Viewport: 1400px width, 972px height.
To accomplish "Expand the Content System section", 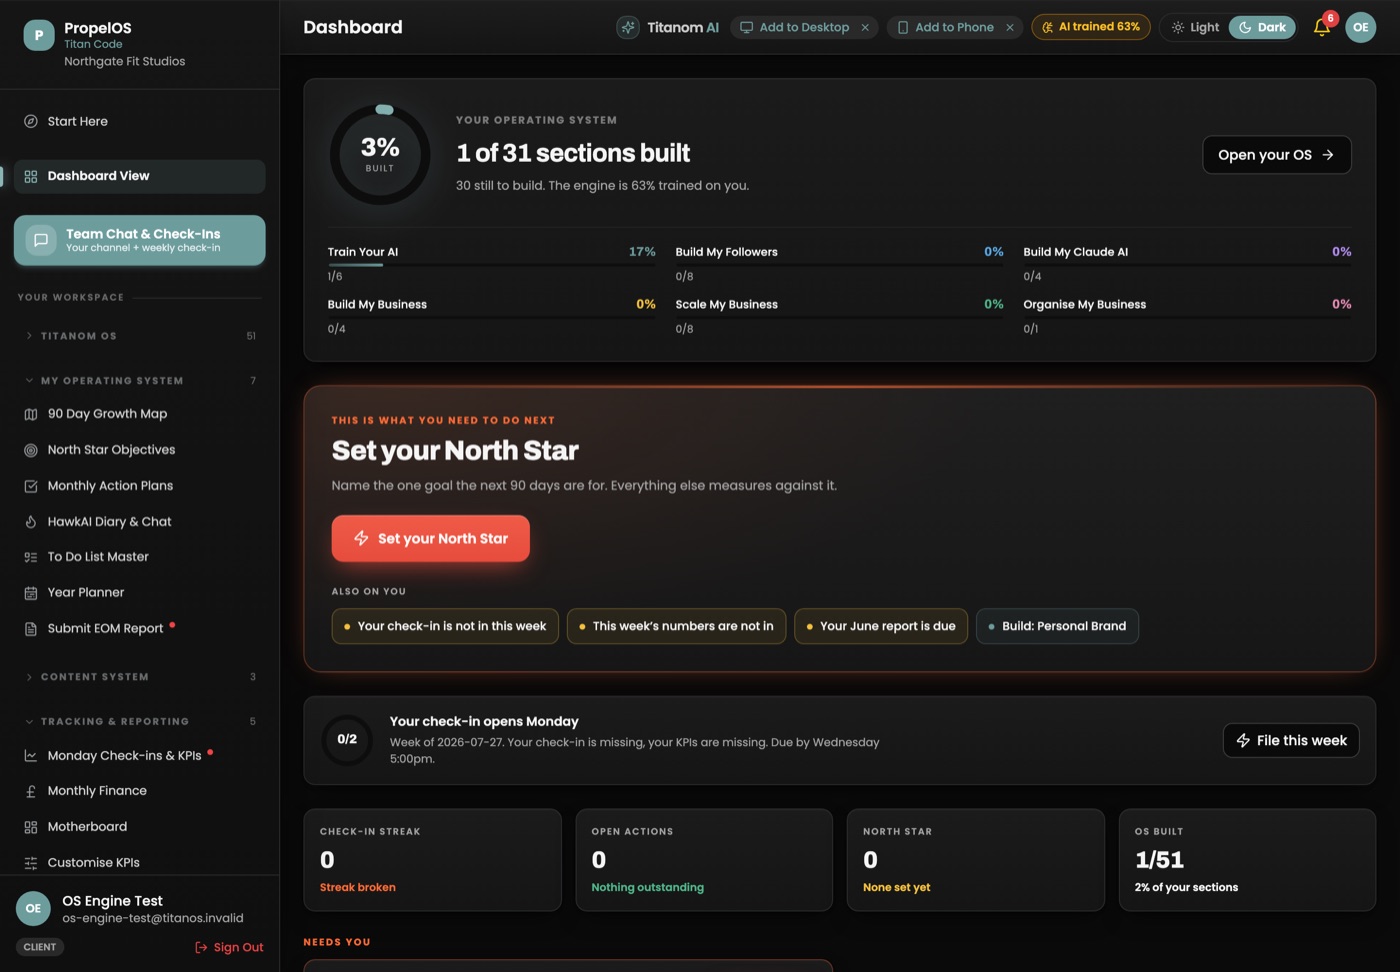I will click(x=140, y=677).
